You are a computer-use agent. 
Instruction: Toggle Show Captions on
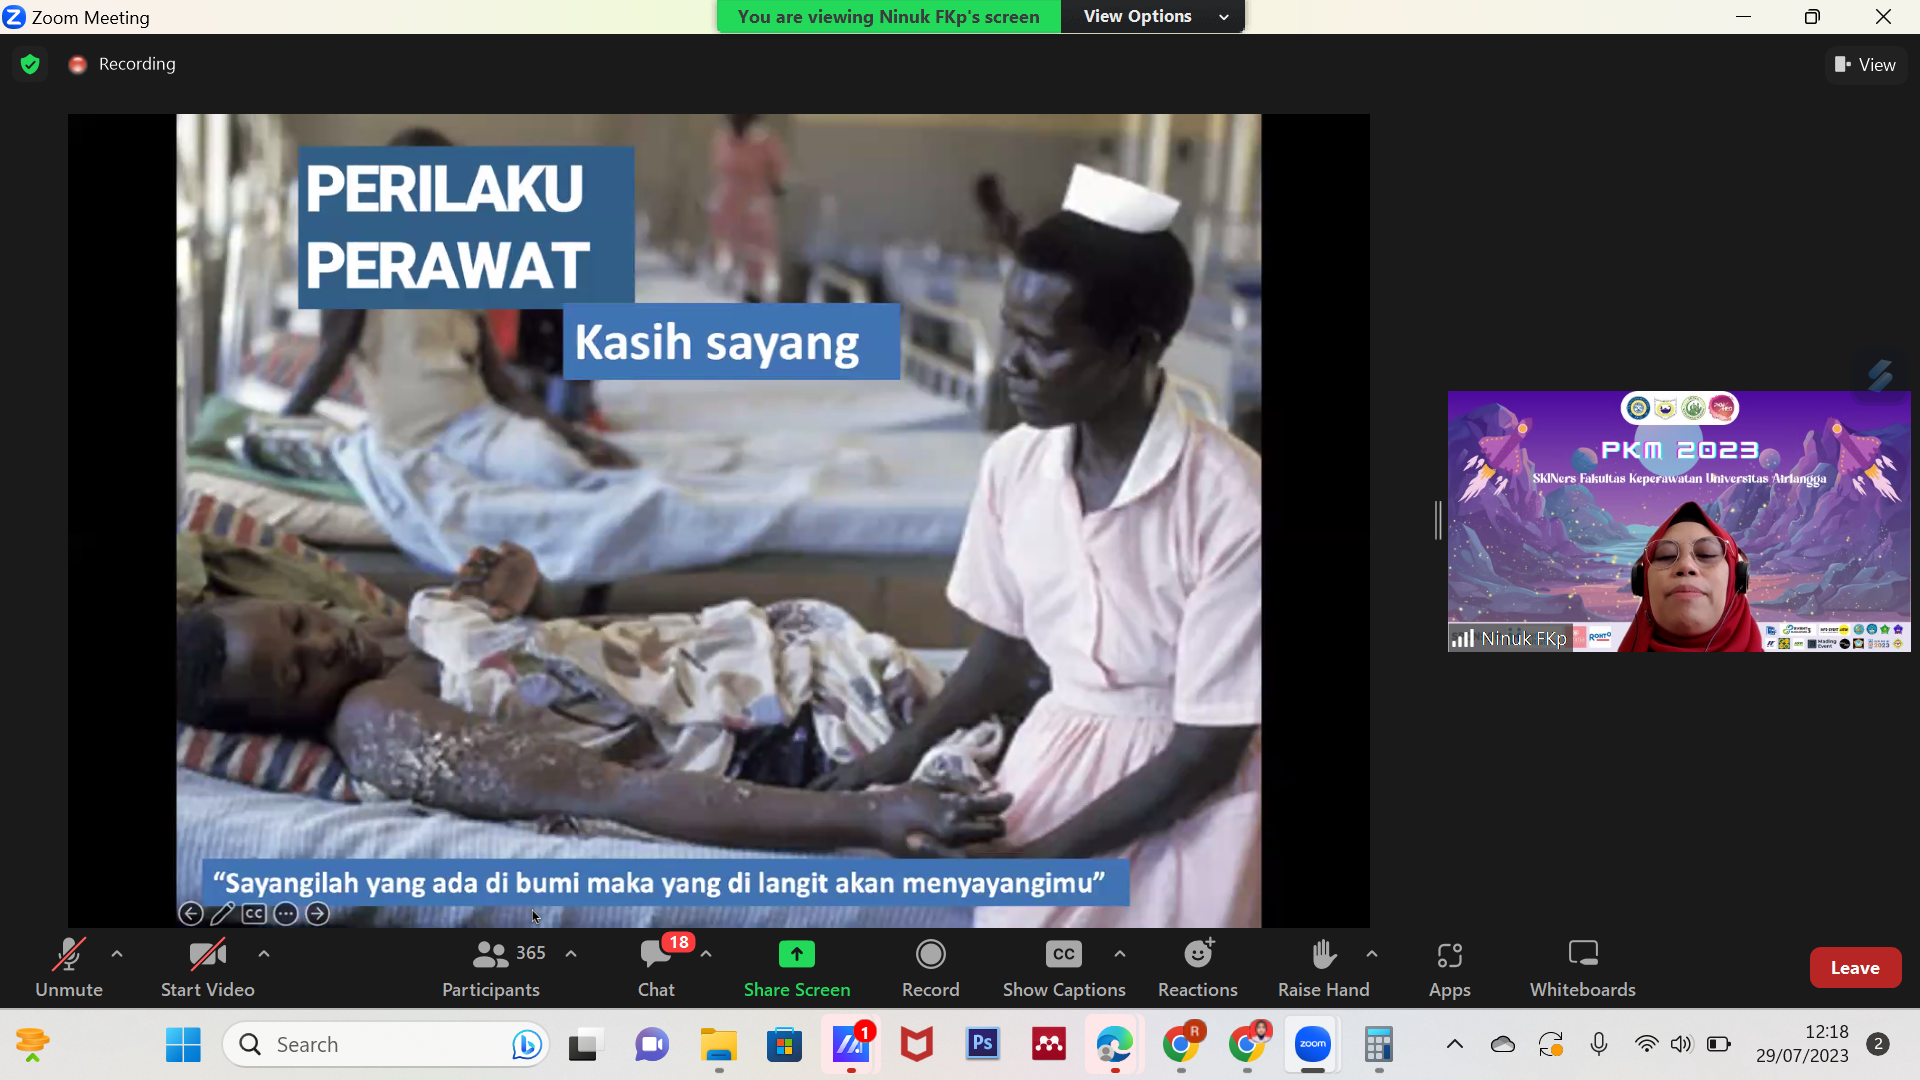coord(1063,967)
